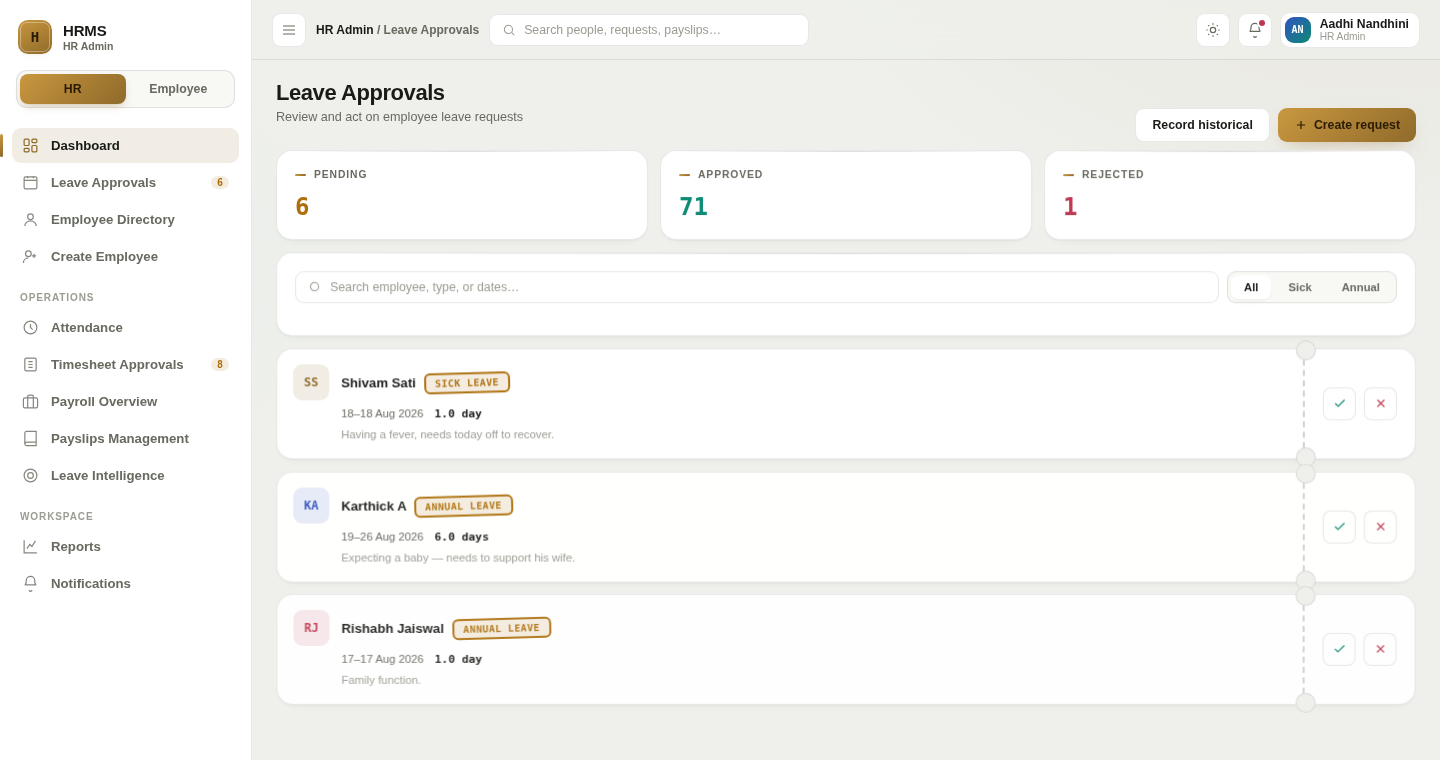Open Leave Approvals in sidebar

126,183
